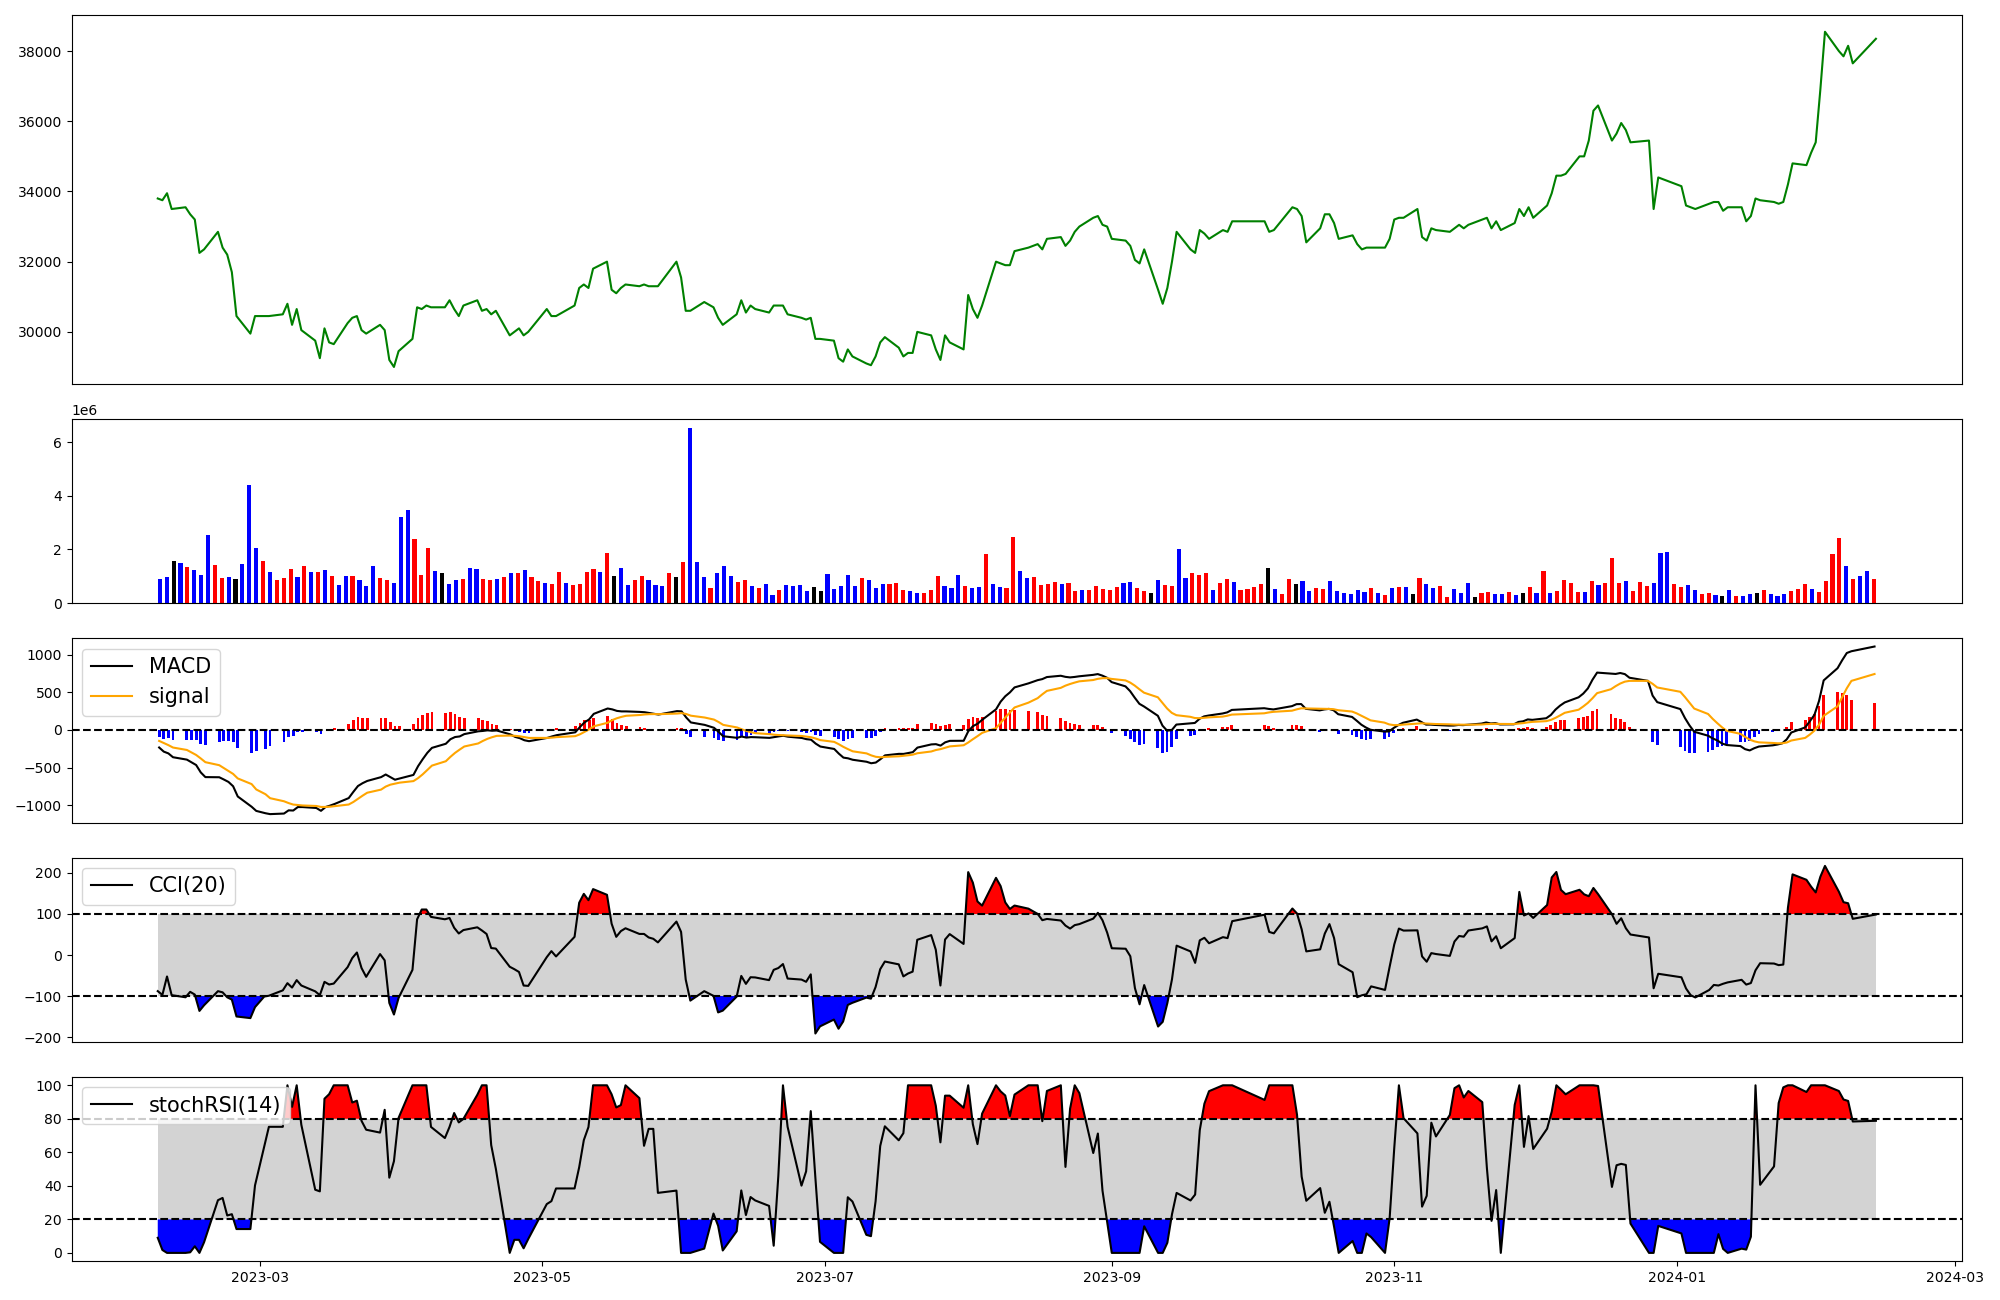
Task: Click the 2023-11 date tick label
Action: pyautogui.click(x=1394, y=1277)
